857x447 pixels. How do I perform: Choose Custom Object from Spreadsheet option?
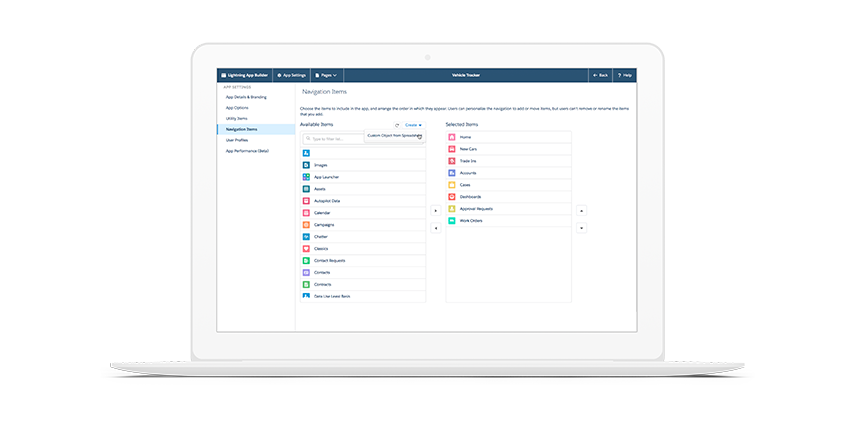coord(394,135)
